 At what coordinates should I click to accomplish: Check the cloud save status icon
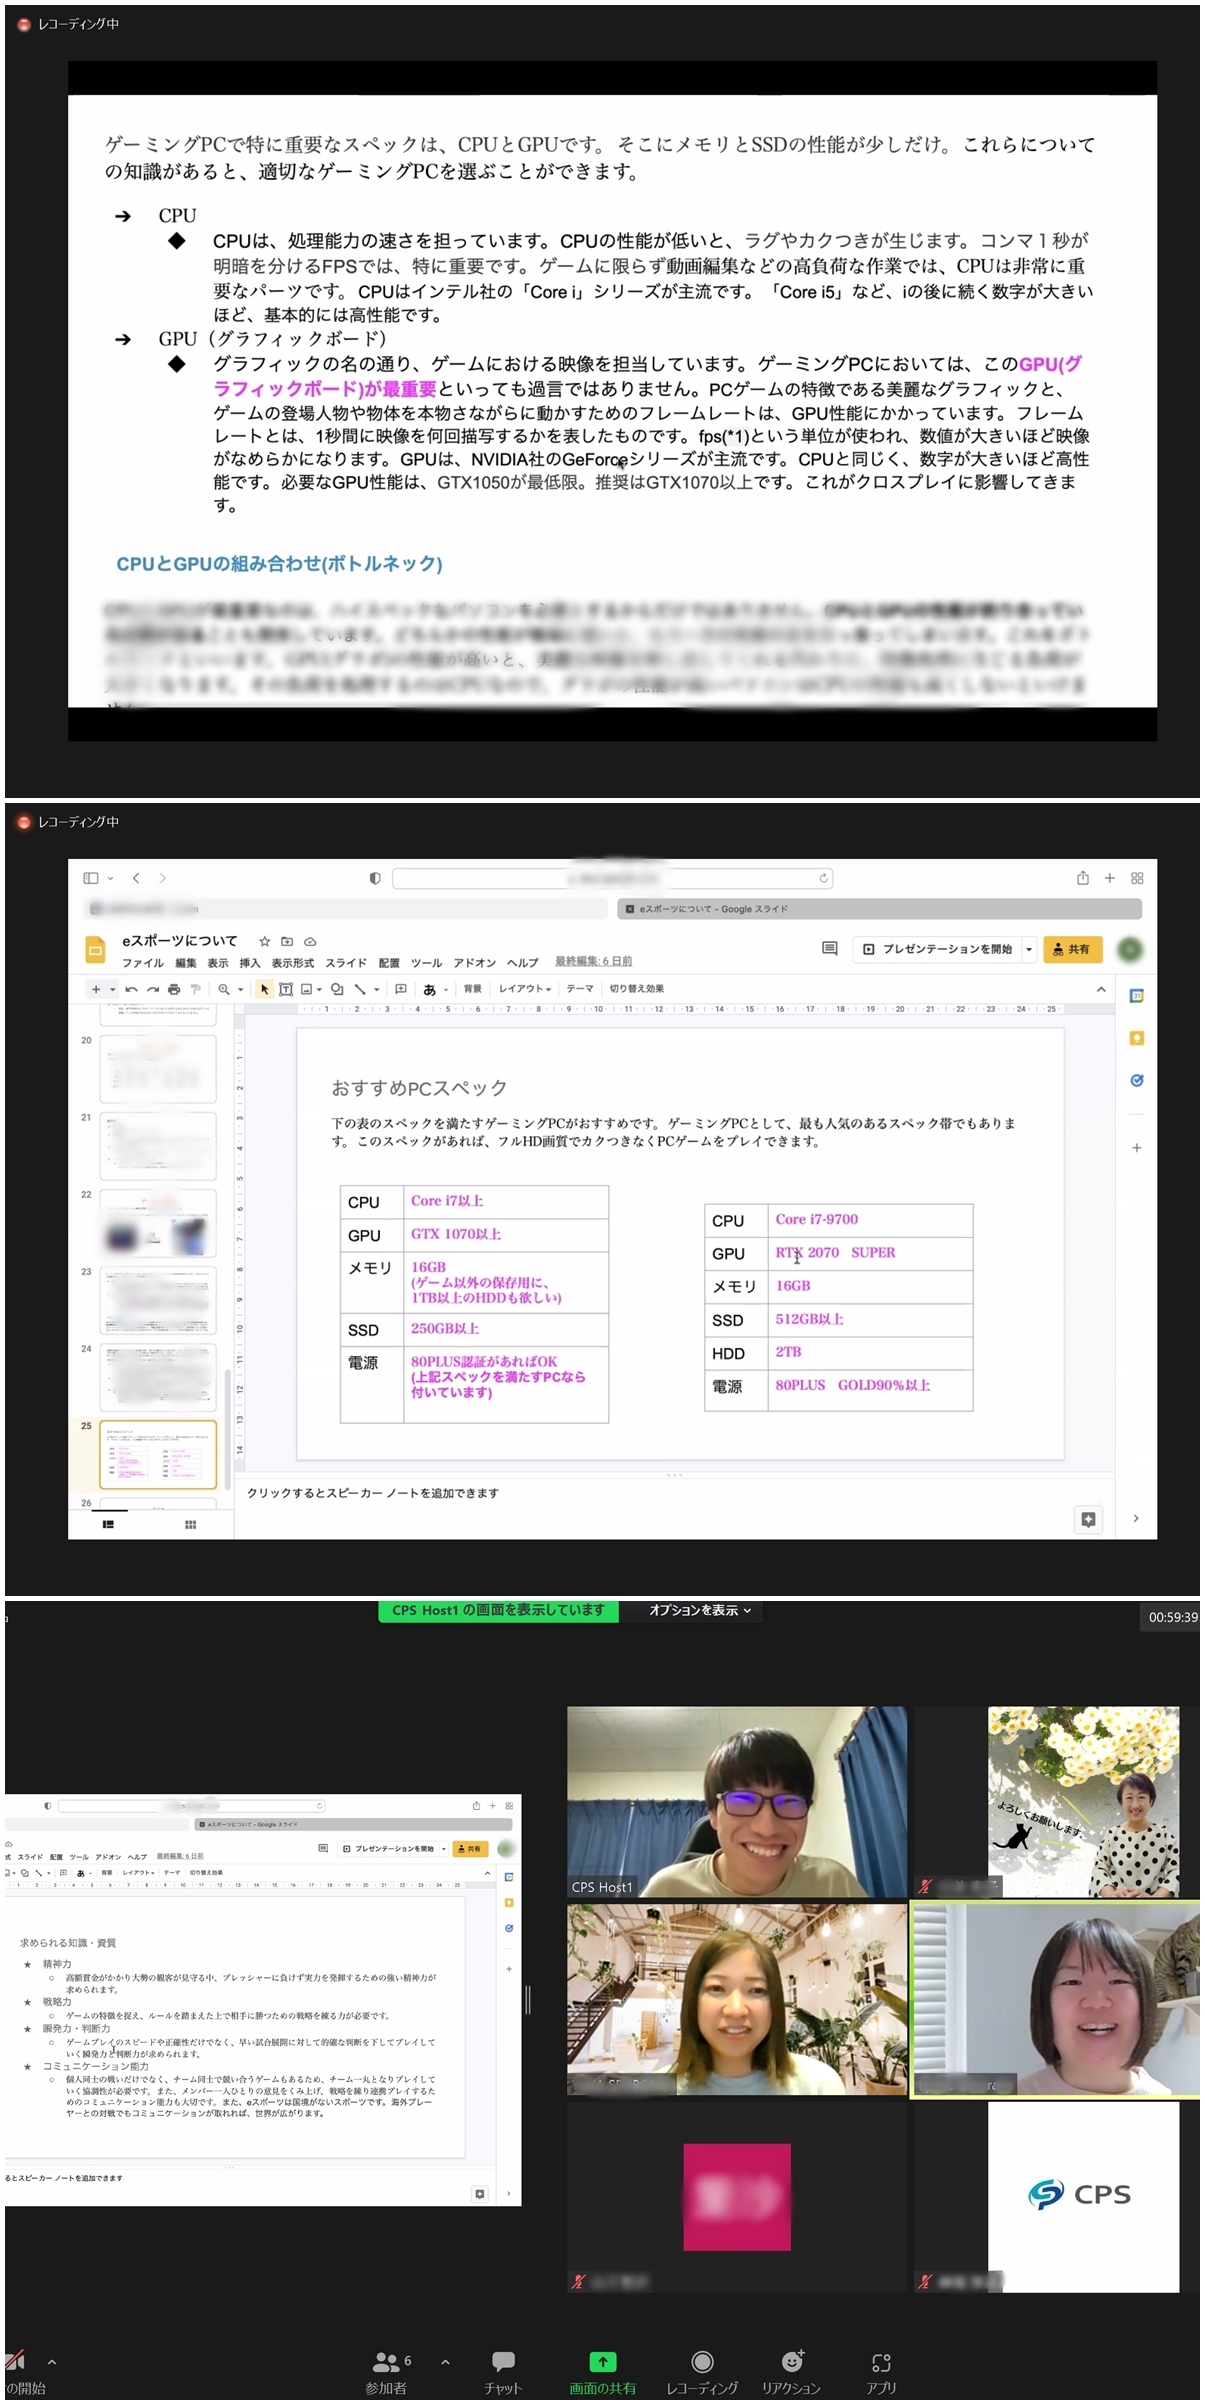click(x=310, y=941)
